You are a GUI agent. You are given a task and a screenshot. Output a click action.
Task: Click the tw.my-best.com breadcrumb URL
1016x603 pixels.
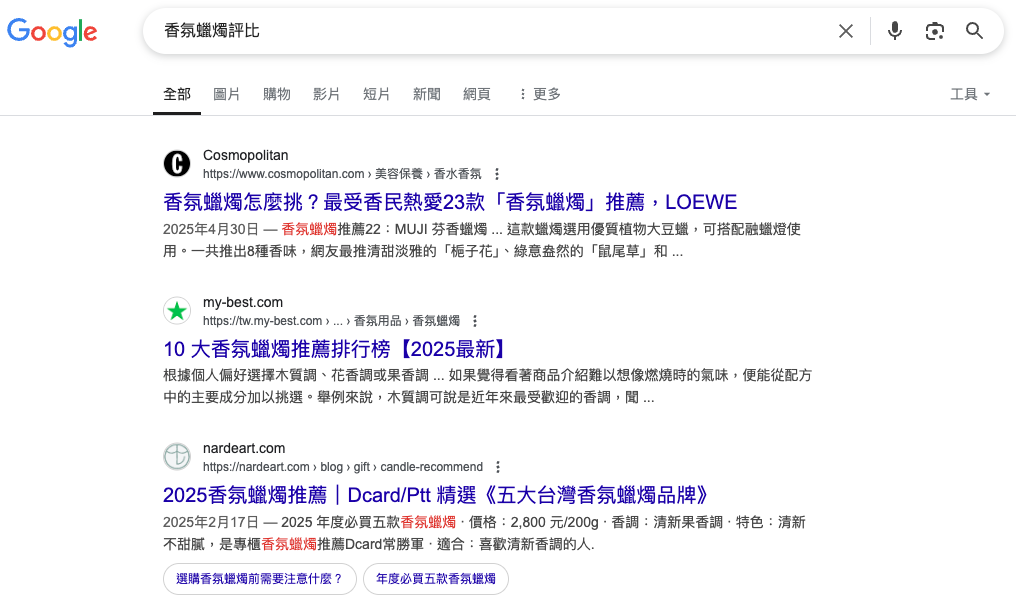(331, 321)
